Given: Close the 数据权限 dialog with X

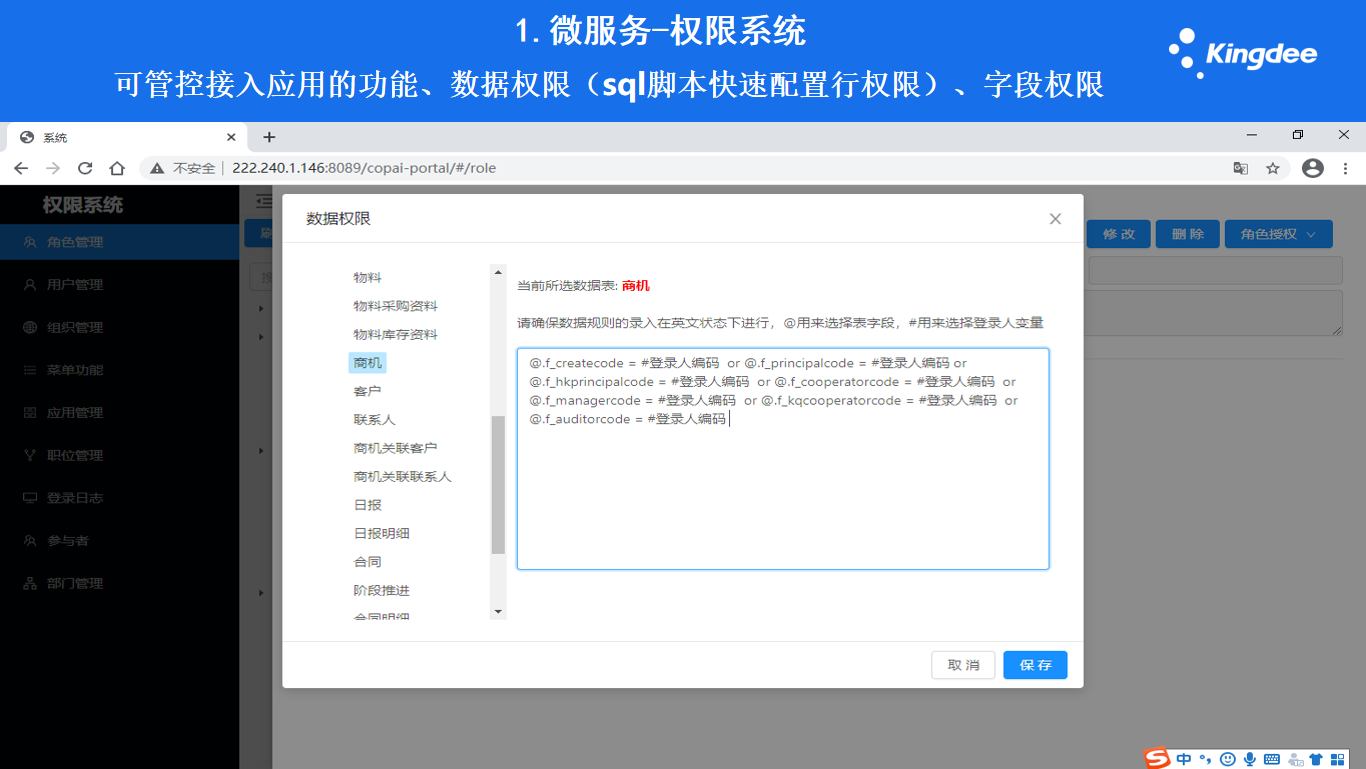Looking at the screenshot, I should pyautogui.click(x=1055, y=219).
